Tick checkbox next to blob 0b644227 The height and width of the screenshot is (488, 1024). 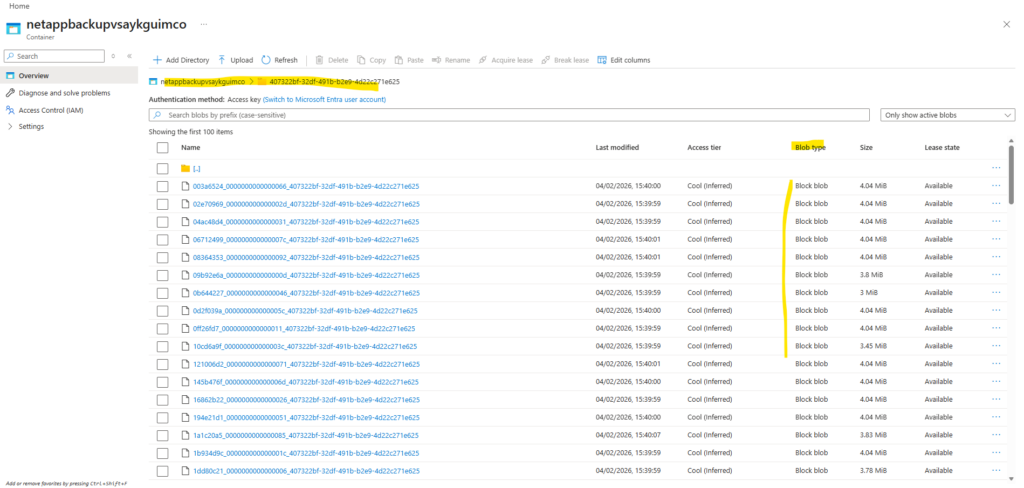[x=162, y=293]
